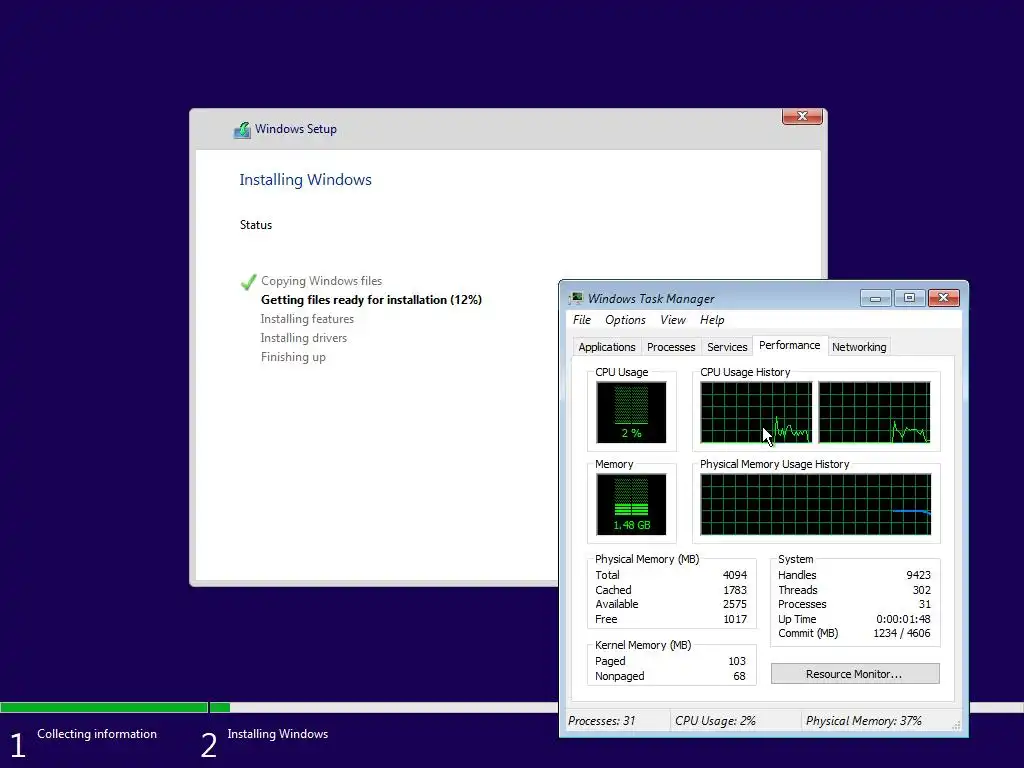This screenshot has width=1024, height=768.
Task: Click the Physical Memory Total value 4094
Action: (735, 575)
